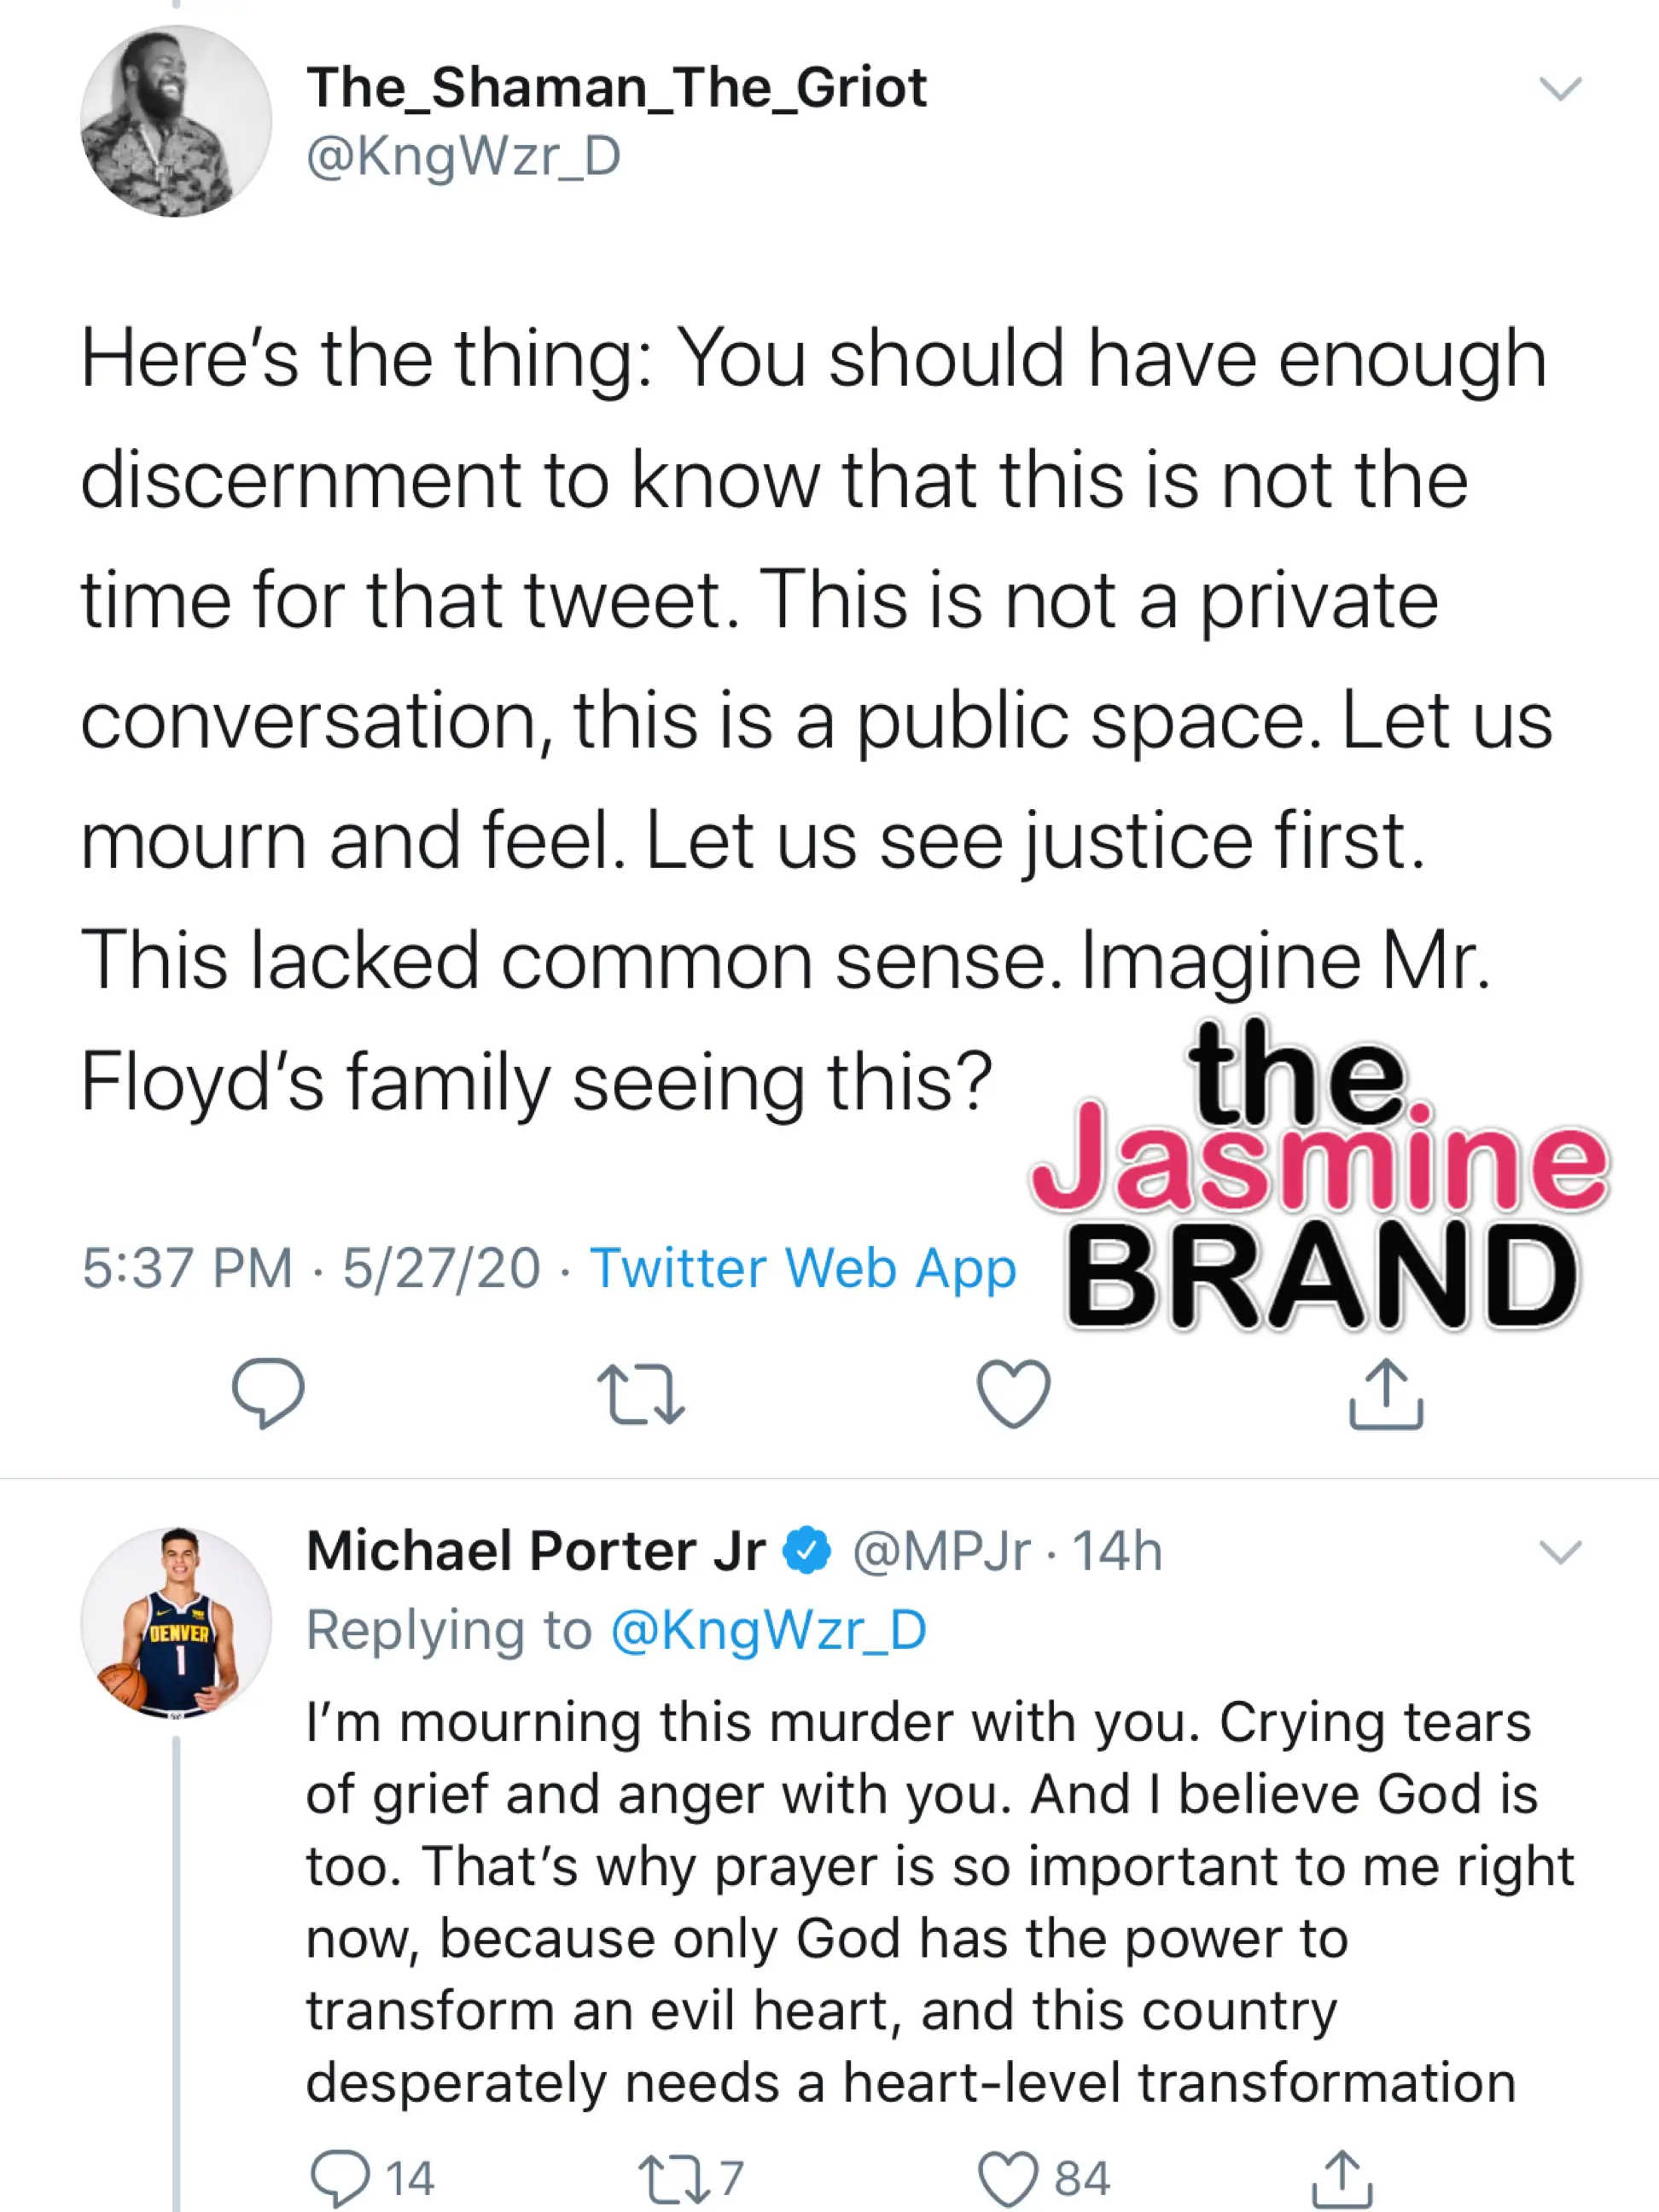Open the main tweet's options chevron
The image size is (1659, 2212).
tap(1560, 90)
